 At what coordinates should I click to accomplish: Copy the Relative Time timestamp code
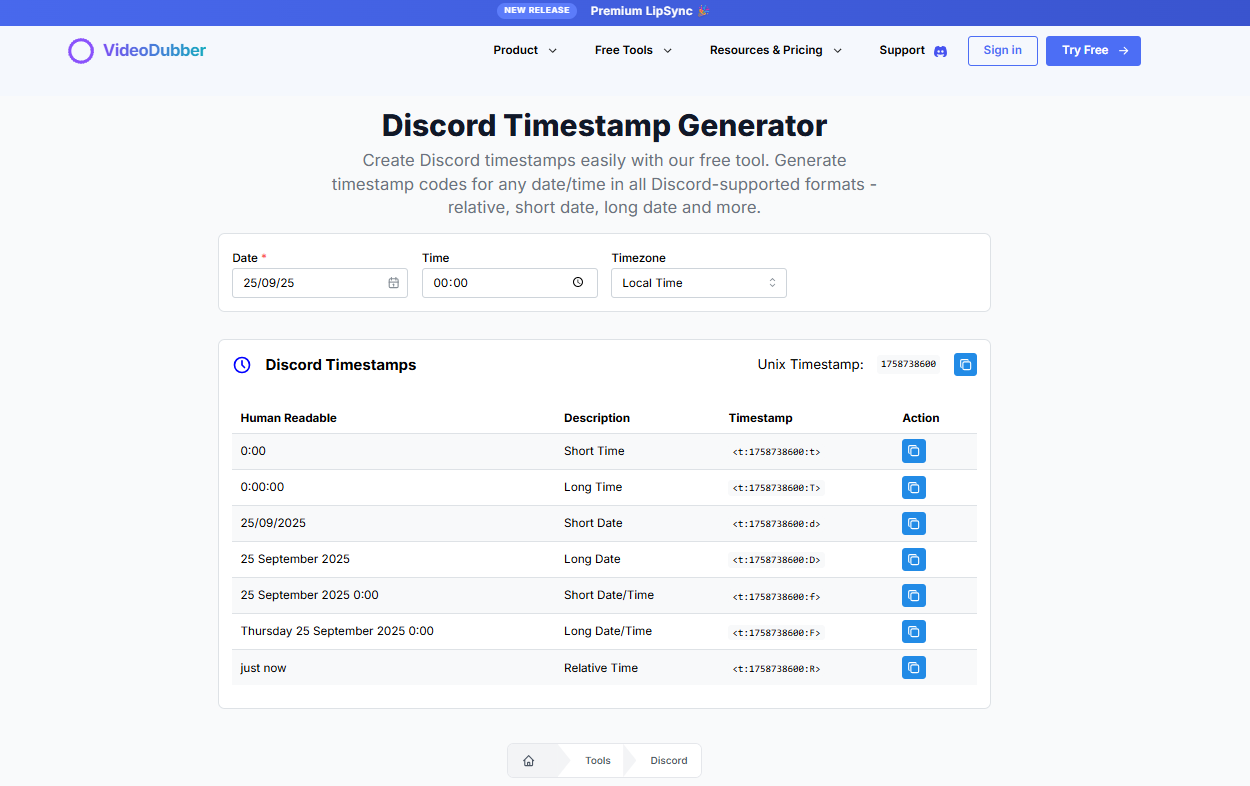(913, 667)
